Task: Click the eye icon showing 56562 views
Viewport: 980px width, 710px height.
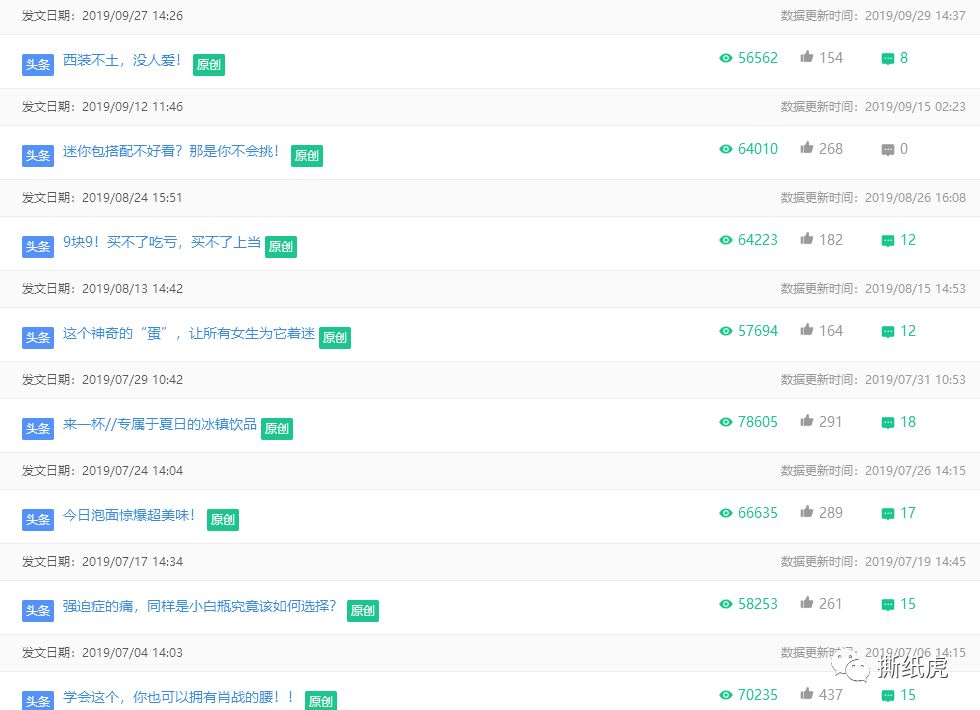Action: pos(725,58)
